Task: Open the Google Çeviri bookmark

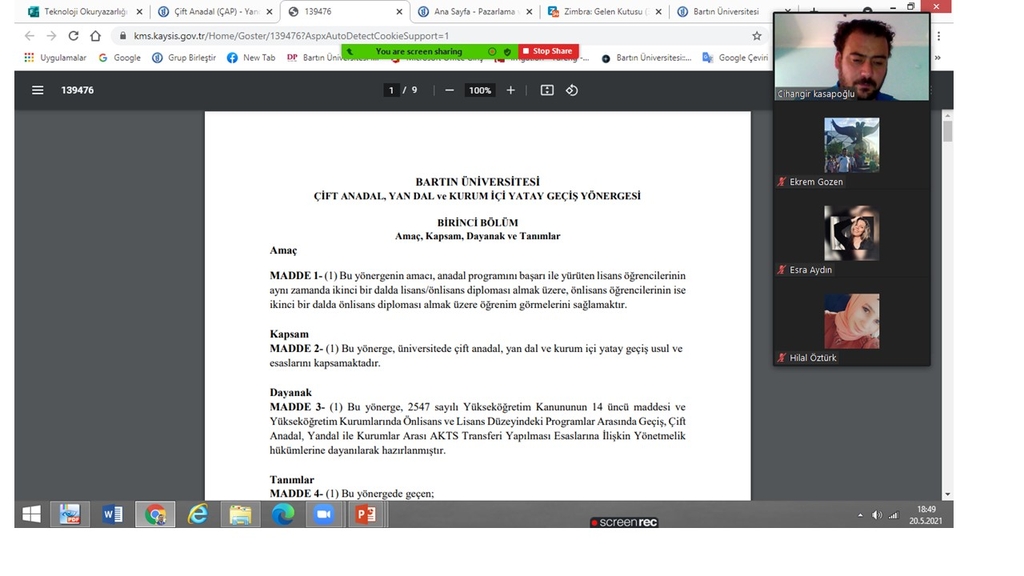Action: coord(740,58)
